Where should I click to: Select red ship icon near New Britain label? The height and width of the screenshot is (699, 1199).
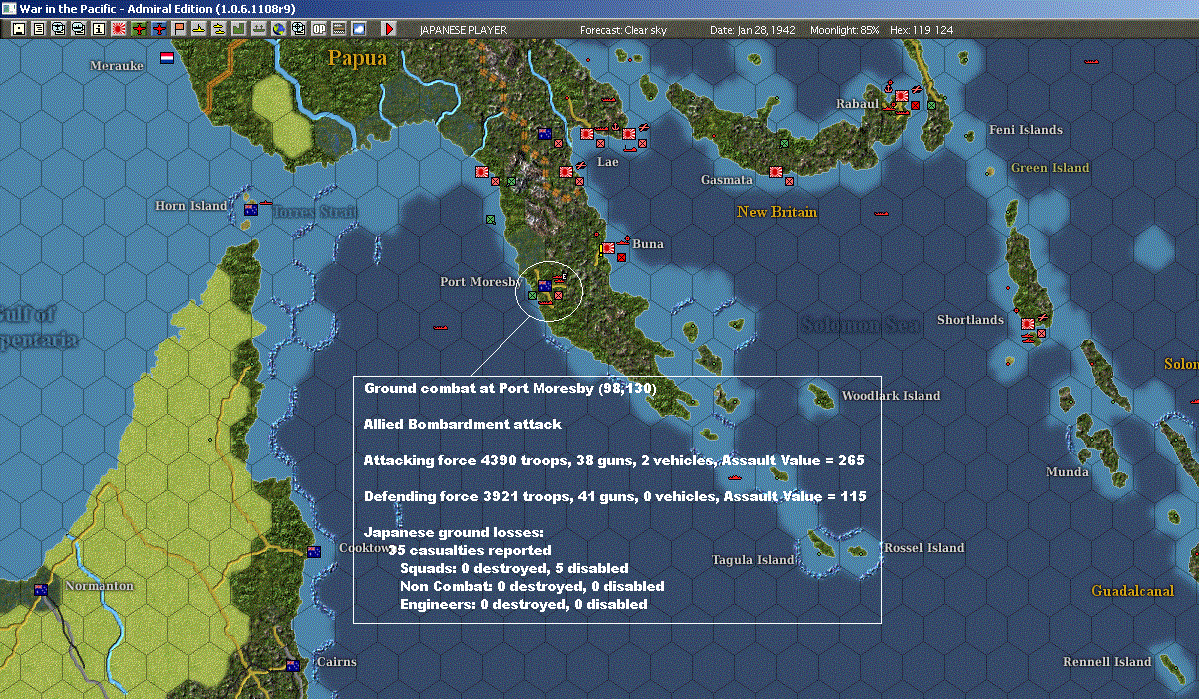coord(881,213)
